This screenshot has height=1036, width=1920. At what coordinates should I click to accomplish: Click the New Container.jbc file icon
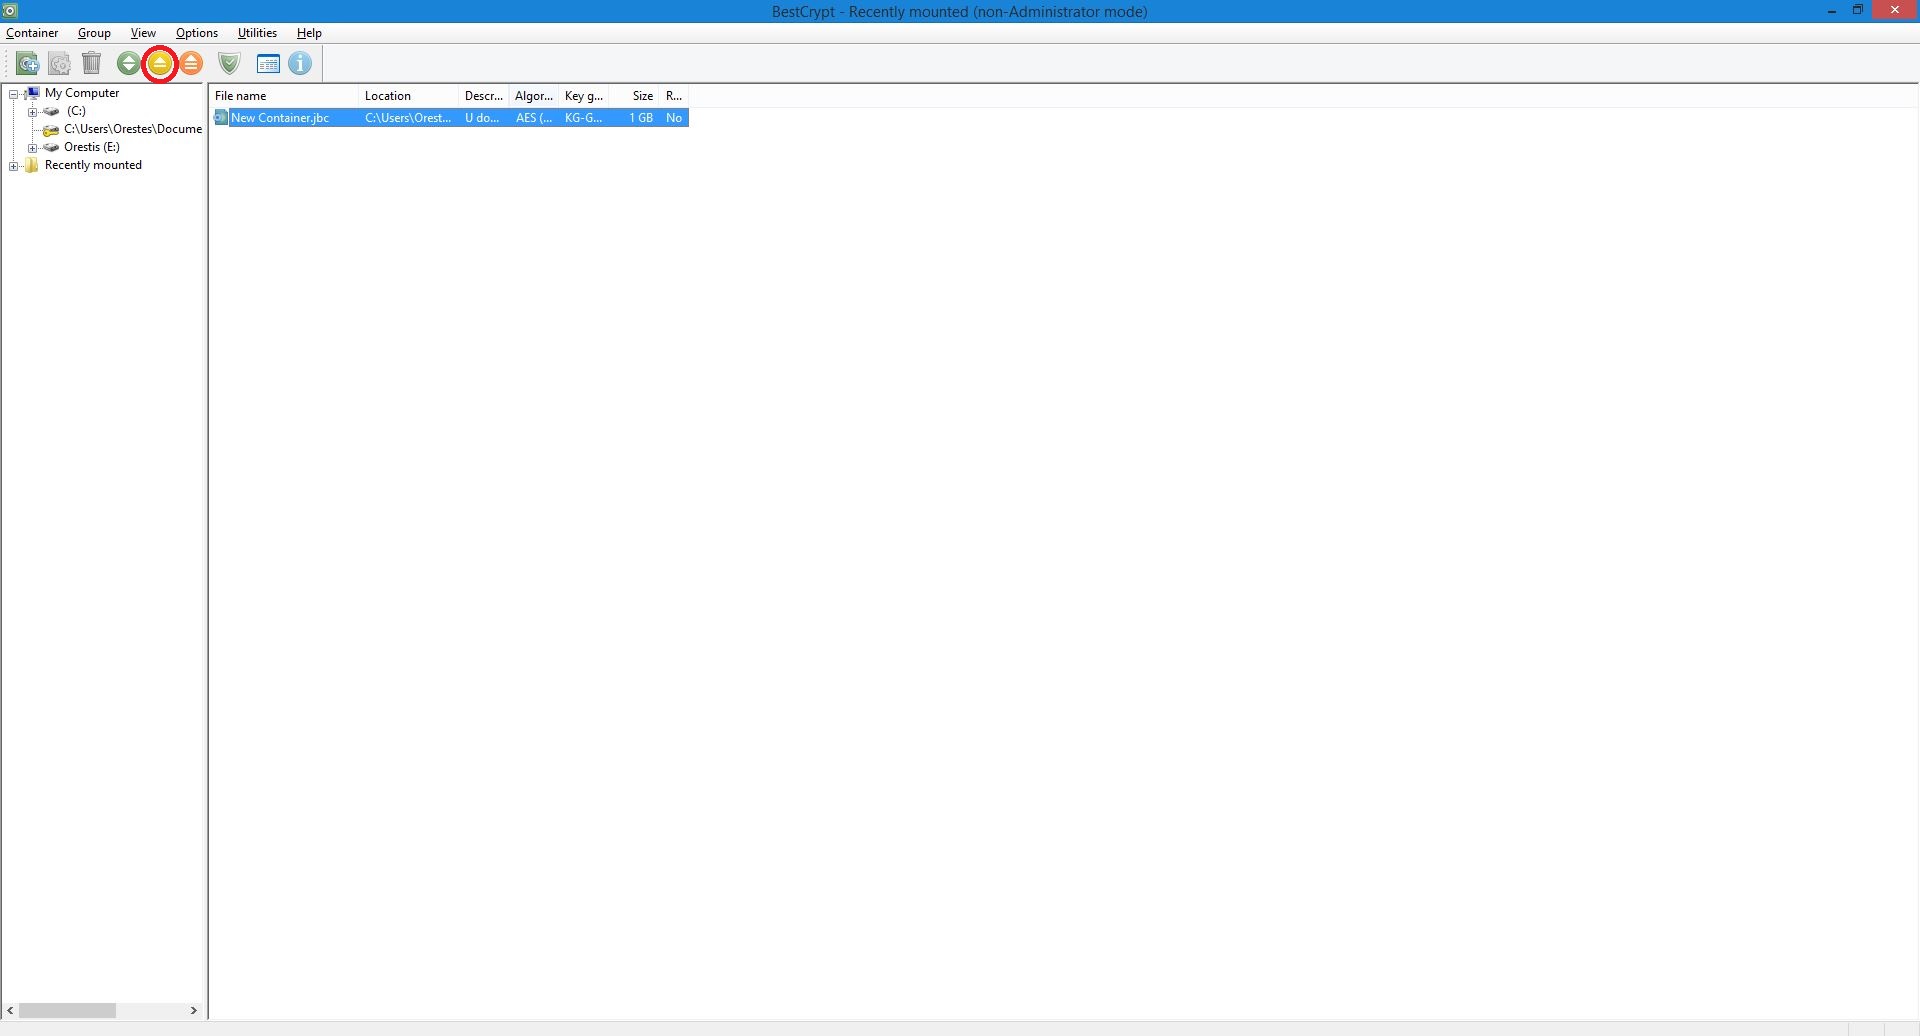coord(221,118)
